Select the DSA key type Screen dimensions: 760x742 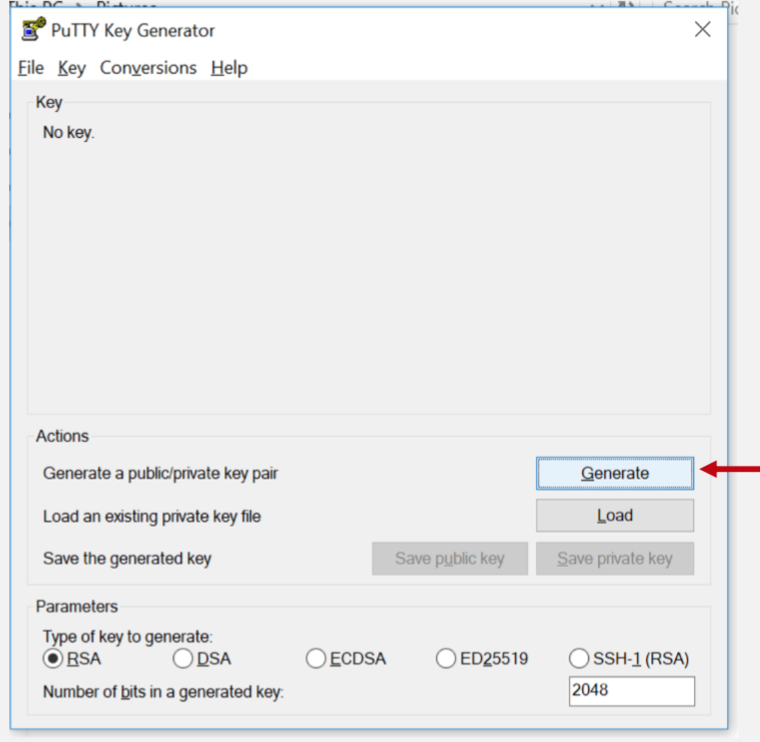click(x=183, y=659)
